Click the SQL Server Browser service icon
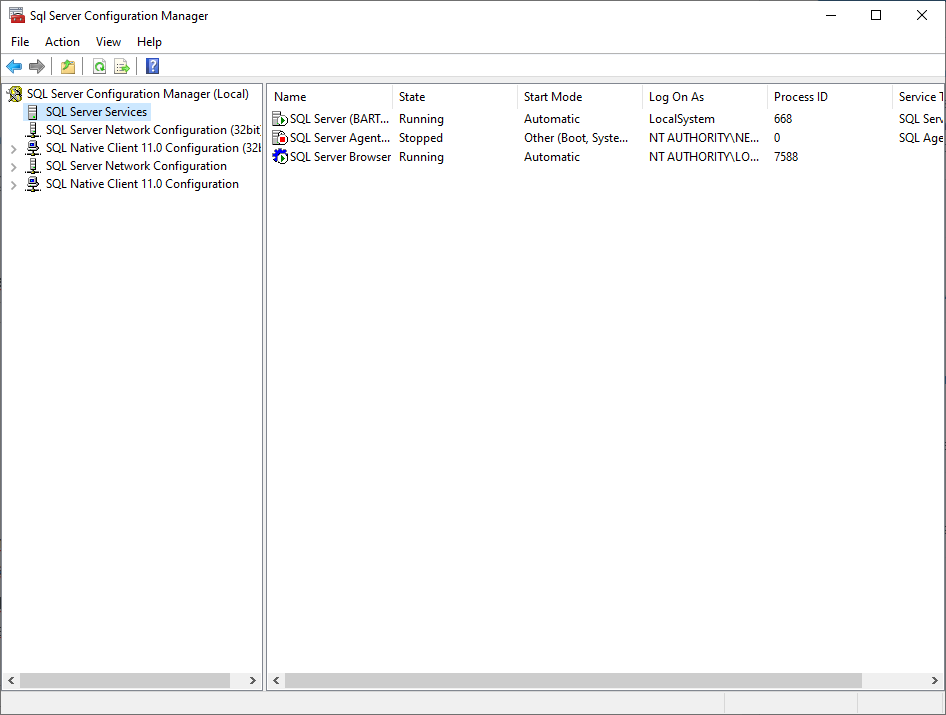Screen dimensions: 946x715 [280, 156]
